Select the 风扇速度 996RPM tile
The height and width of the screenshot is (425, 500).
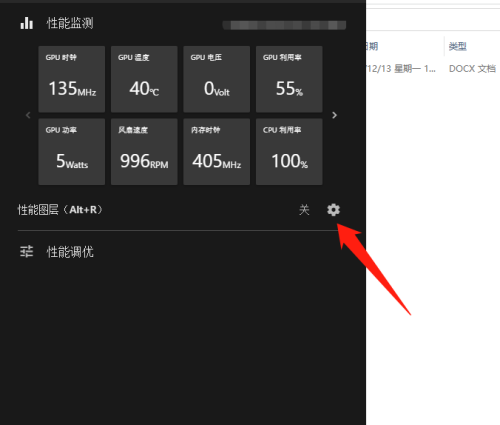click(144, 152)
